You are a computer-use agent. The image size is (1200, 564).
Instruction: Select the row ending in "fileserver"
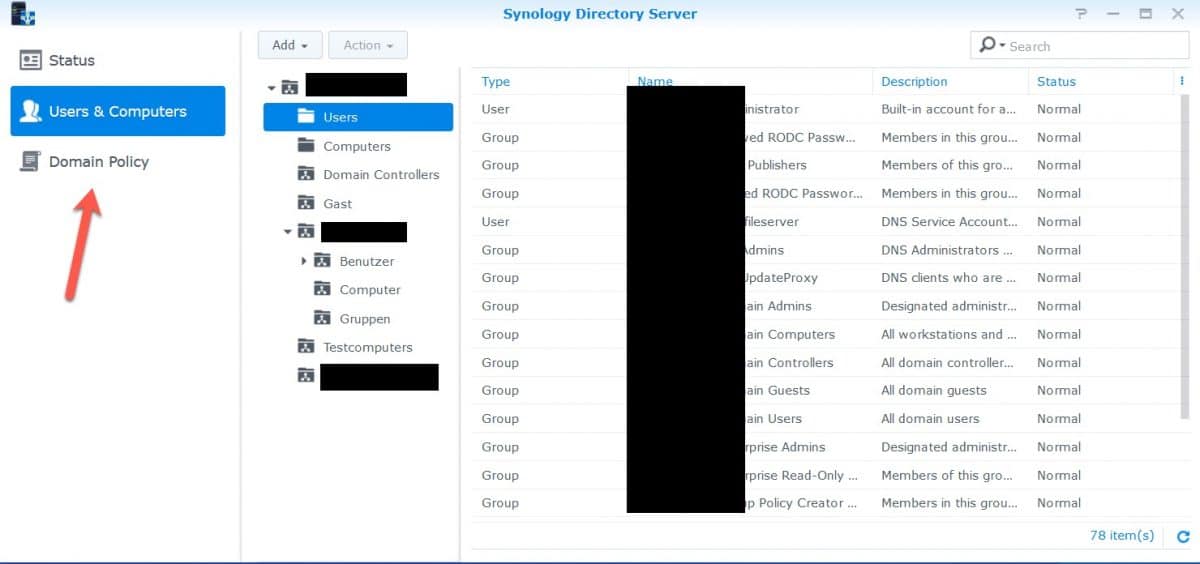pos(824,222)
